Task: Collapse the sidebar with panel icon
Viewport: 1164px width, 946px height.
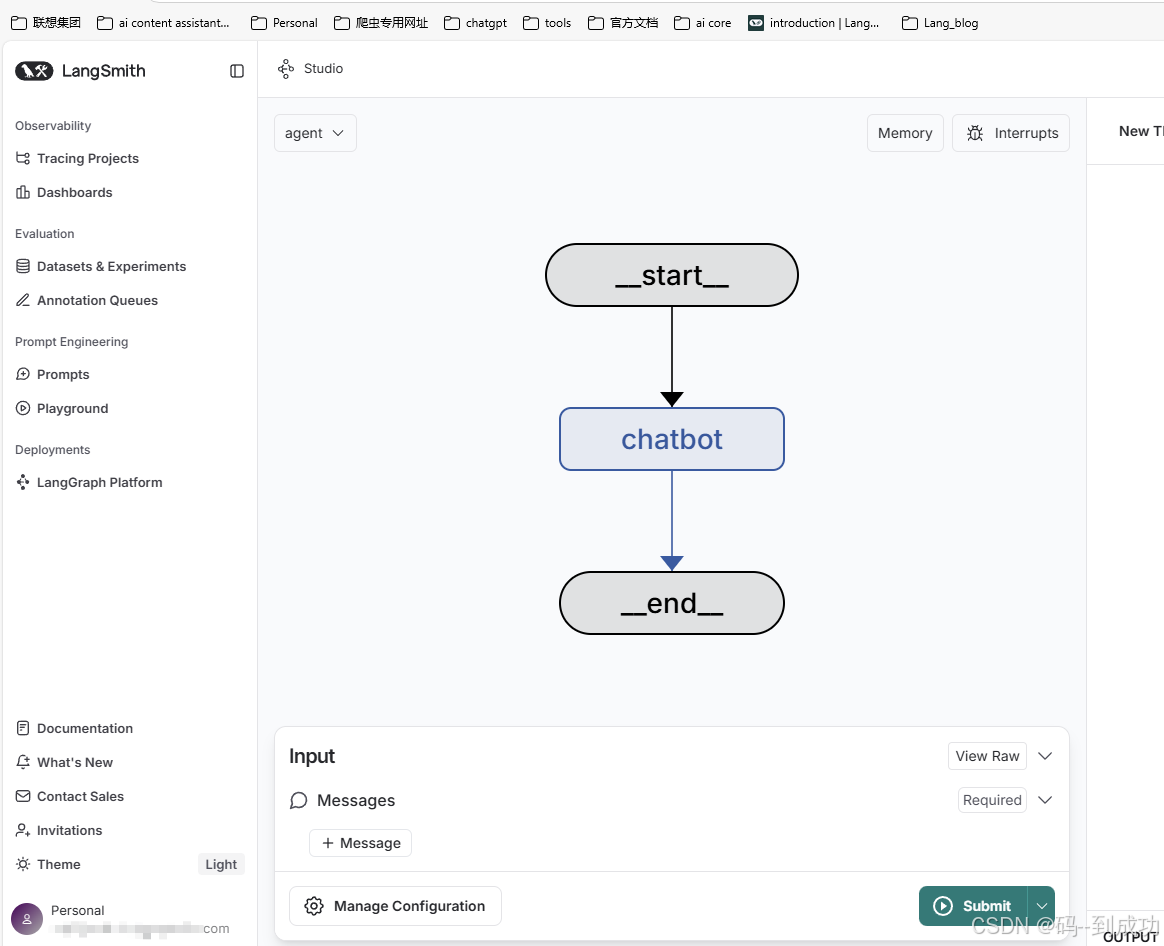Action: coord(237,71)
